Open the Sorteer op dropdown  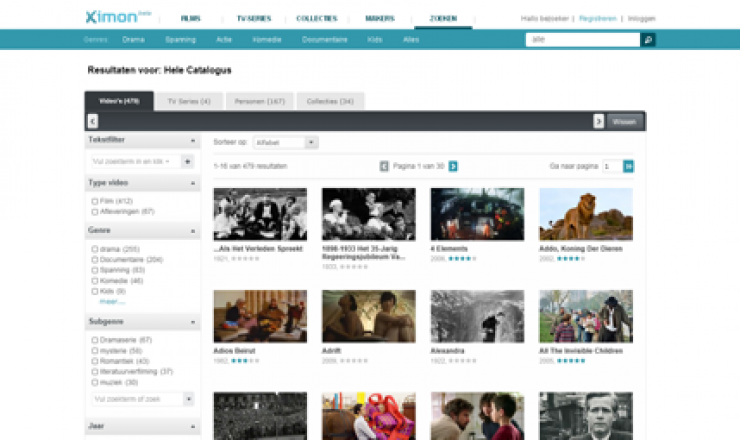[285, 143]
